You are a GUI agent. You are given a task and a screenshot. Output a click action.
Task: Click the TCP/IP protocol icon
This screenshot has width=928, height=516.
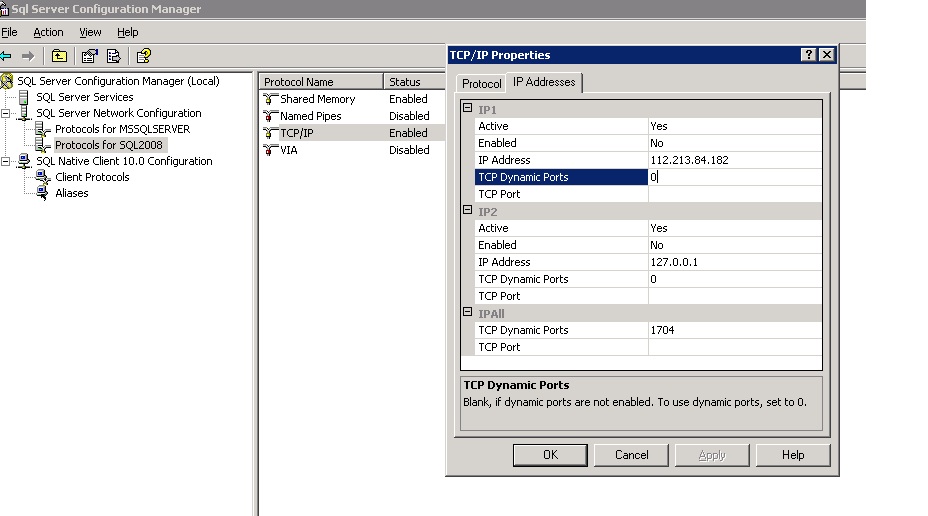click(271, 133)
